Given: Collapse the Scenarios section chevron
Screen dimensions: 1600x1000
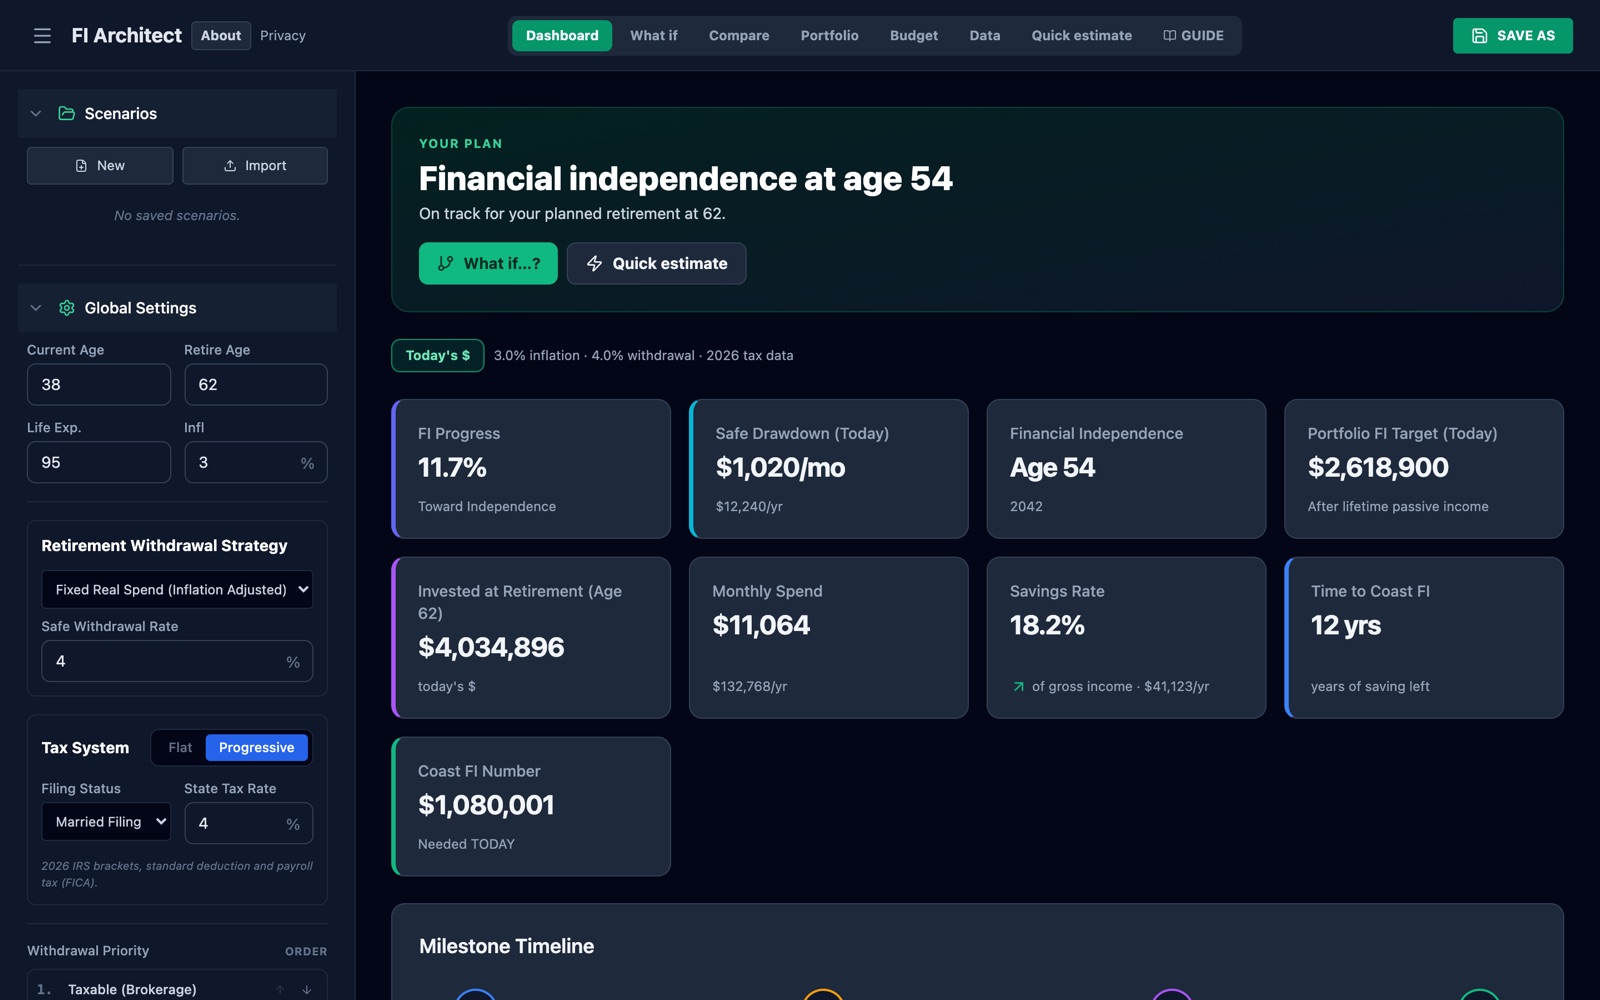Looking at the screenshot, I should click(36, 114).
